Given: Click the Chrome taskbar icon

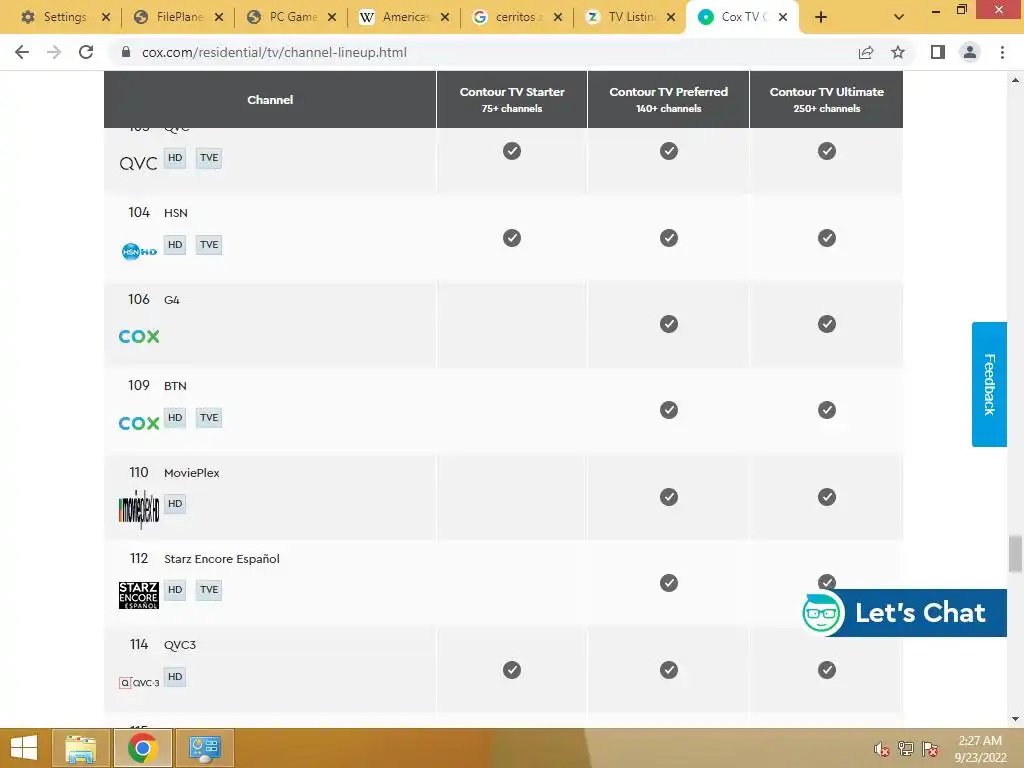Looking at the screenshot, I should 142,748.
